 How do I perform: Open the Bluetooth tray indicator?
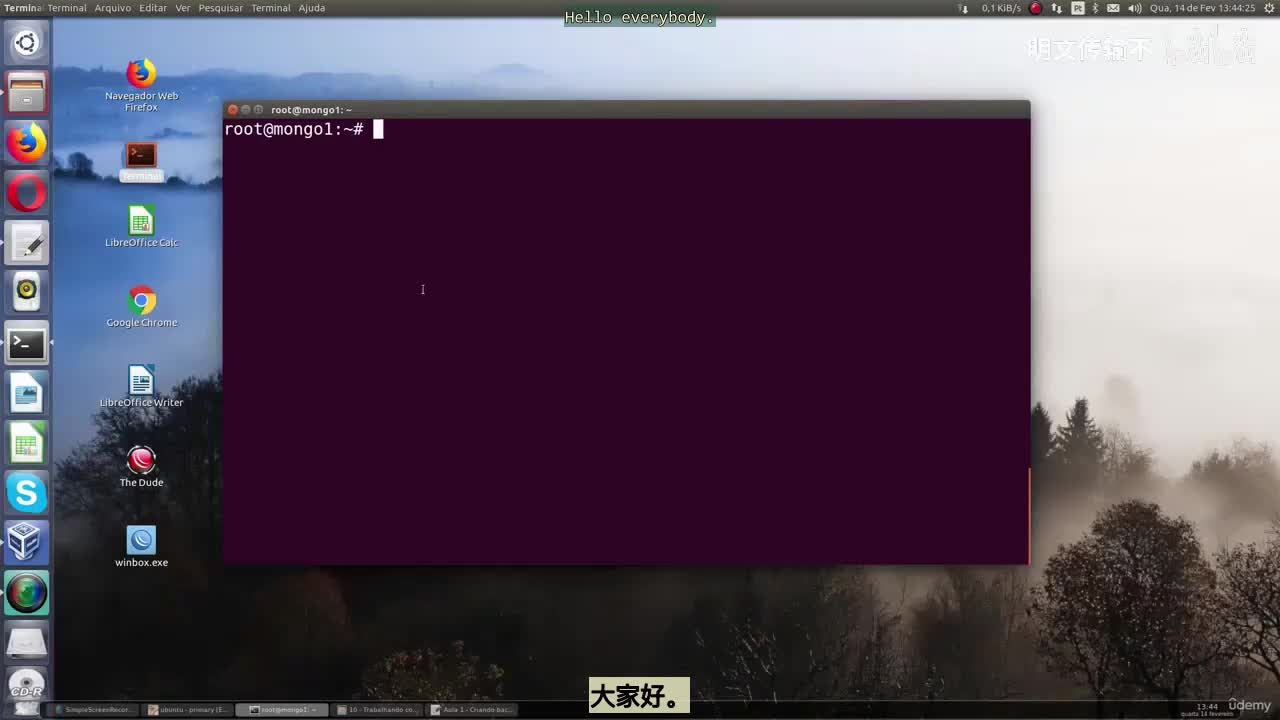click(x=1095, y=8)
